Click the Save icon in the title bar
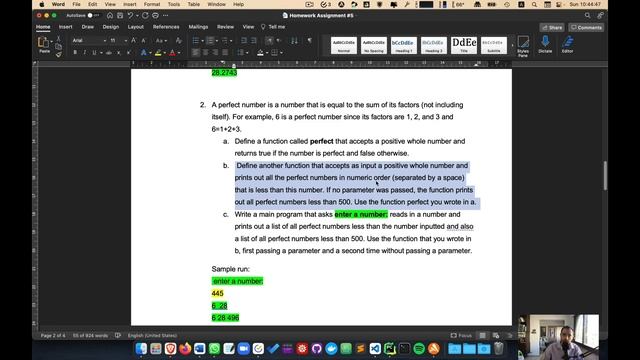Image resolution: width=640 pixels, height=360 pixels. point(120,16)
